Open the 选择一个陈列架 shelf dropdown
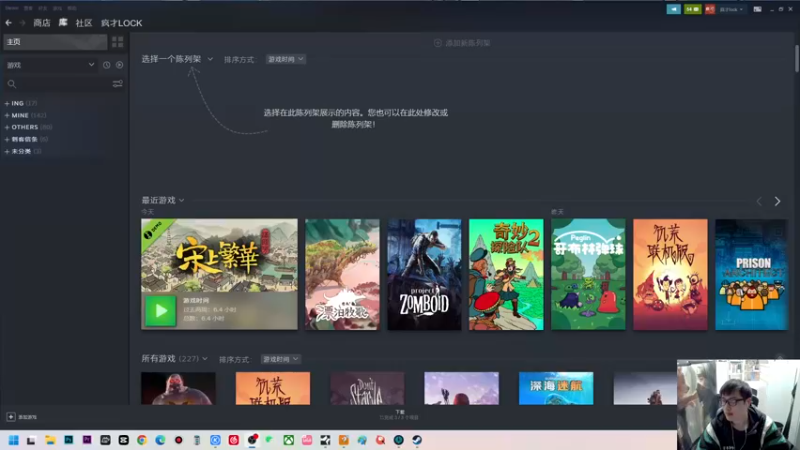Image resolution: width=800 pixels, height=450 pixels. [177, 59]
